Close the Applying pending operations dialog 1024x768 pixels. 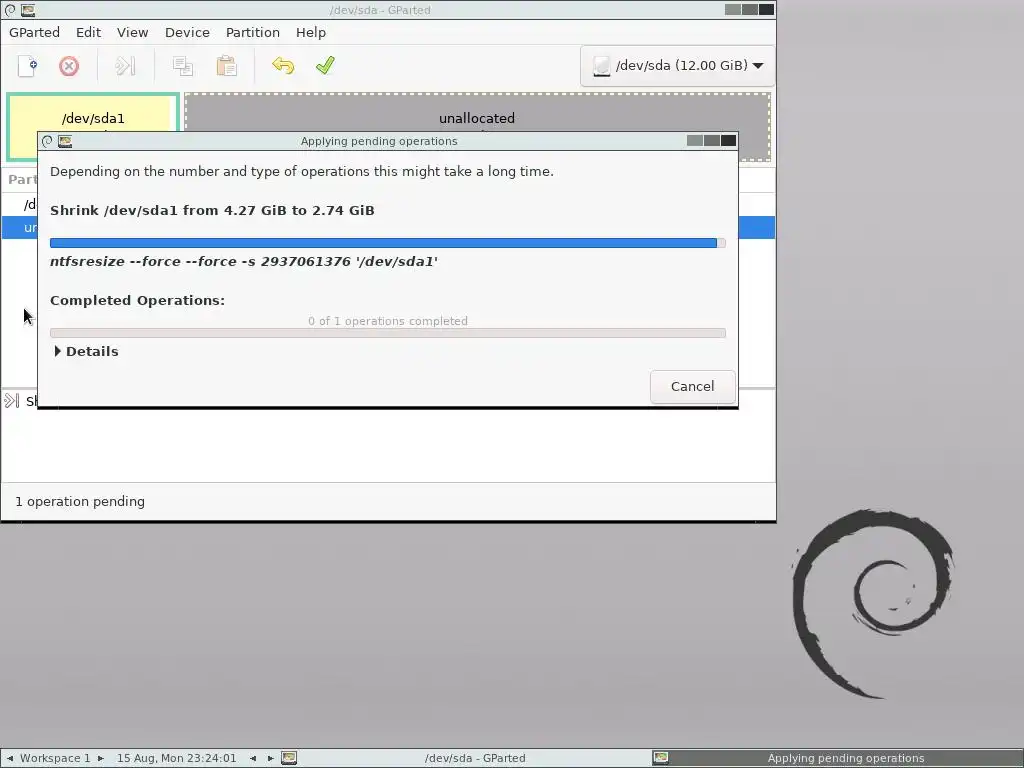[x=729, y=140]
